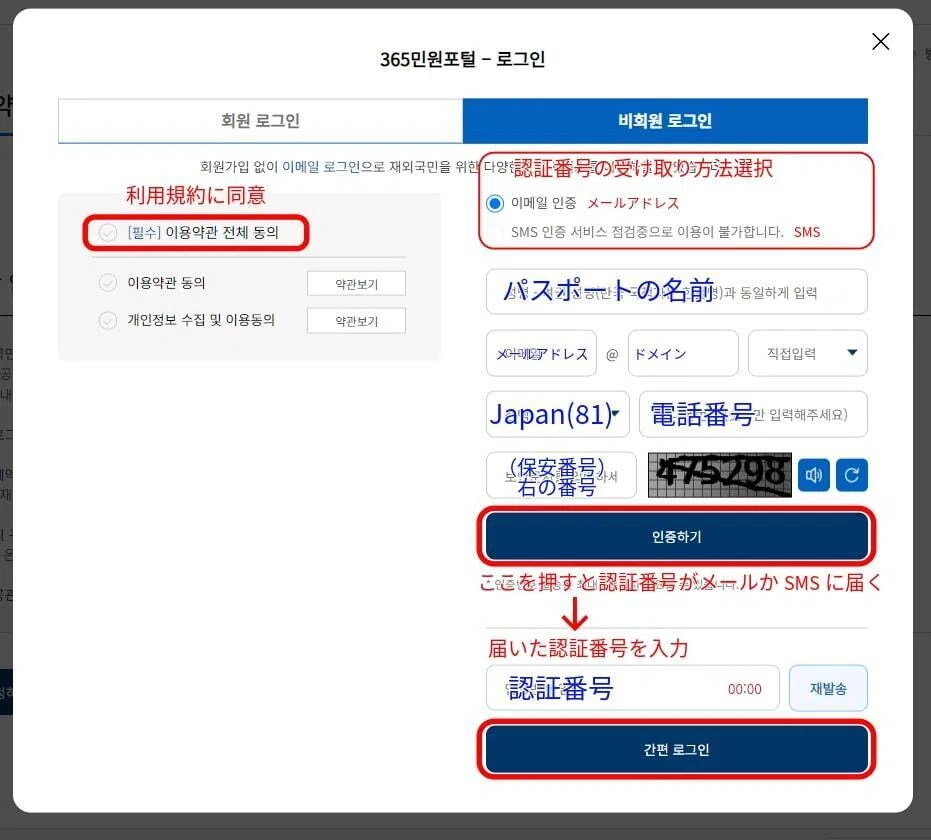Close the login dialog with X icon
This screenshot has height=840, width=931.
pos(880,42)
